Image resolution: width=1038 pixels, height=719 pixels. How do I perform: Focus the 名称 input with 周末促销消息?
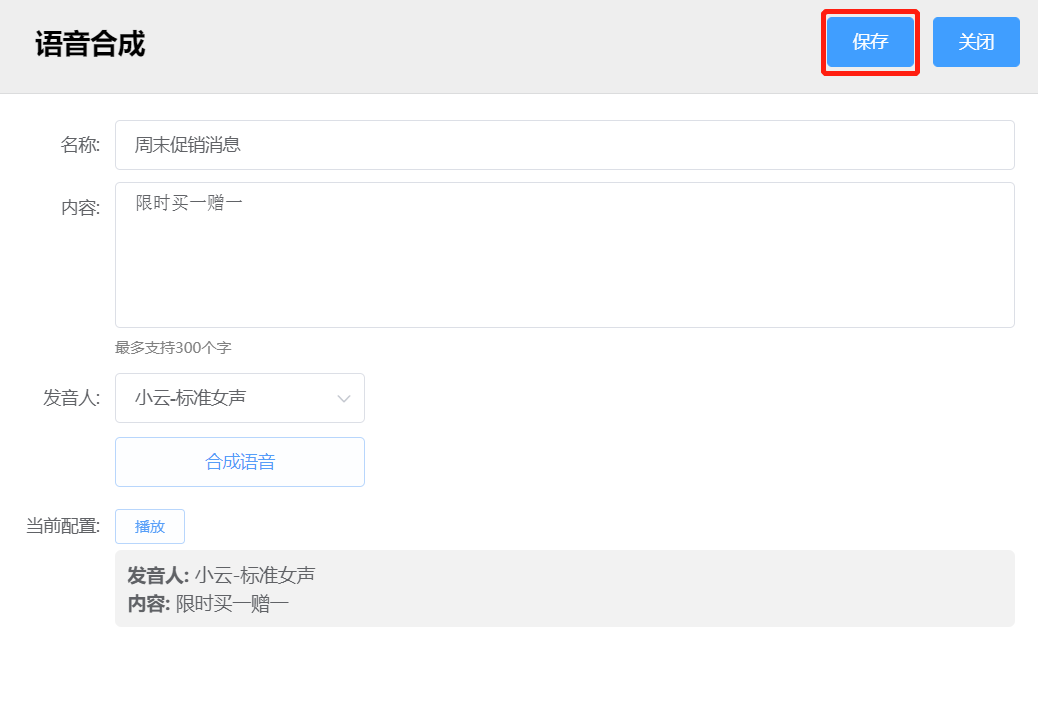click(x=565, y=145)
